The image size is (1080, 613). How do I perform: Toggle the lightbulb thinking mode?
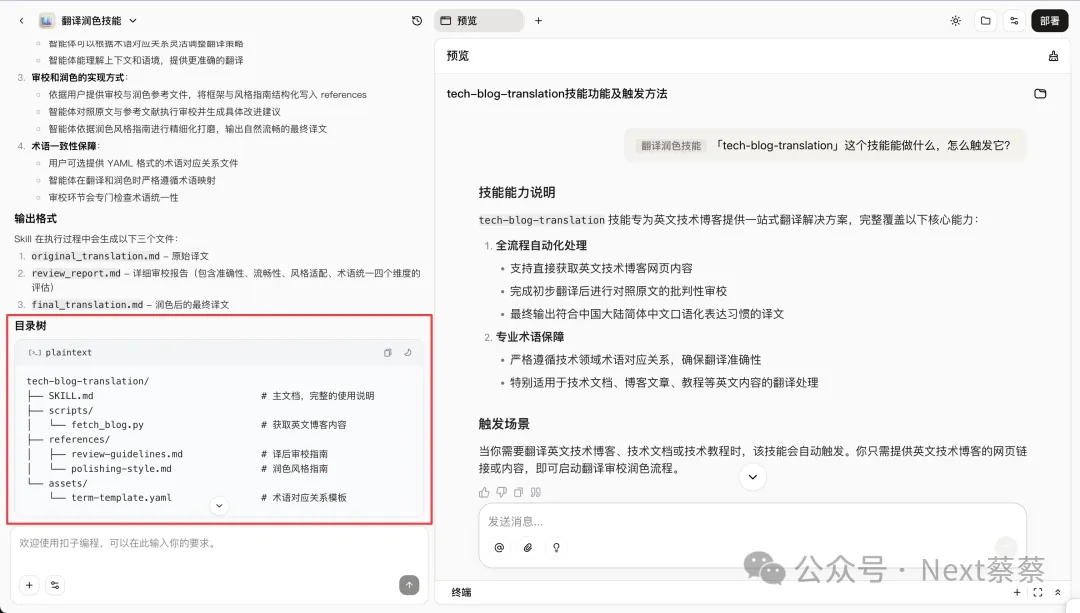tap(556, 547)
